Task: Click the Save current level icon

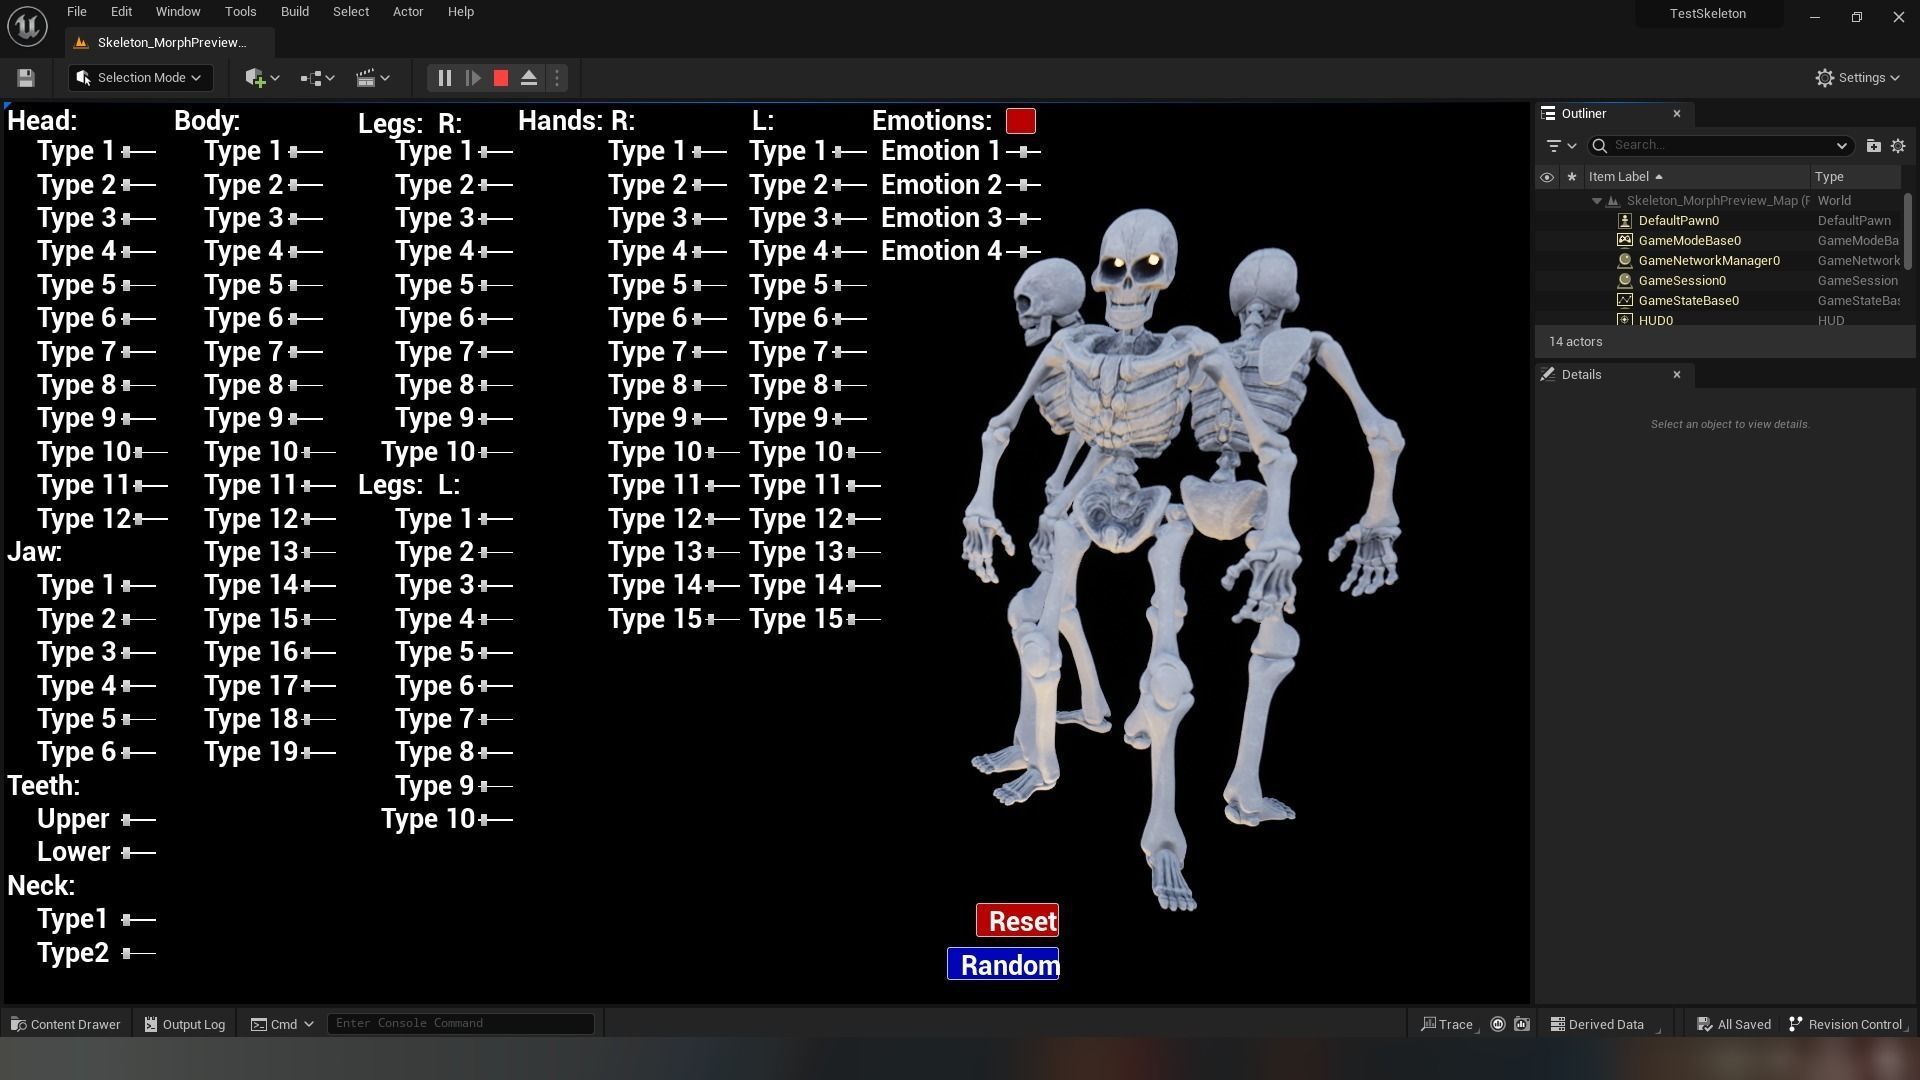Action: 26,78
